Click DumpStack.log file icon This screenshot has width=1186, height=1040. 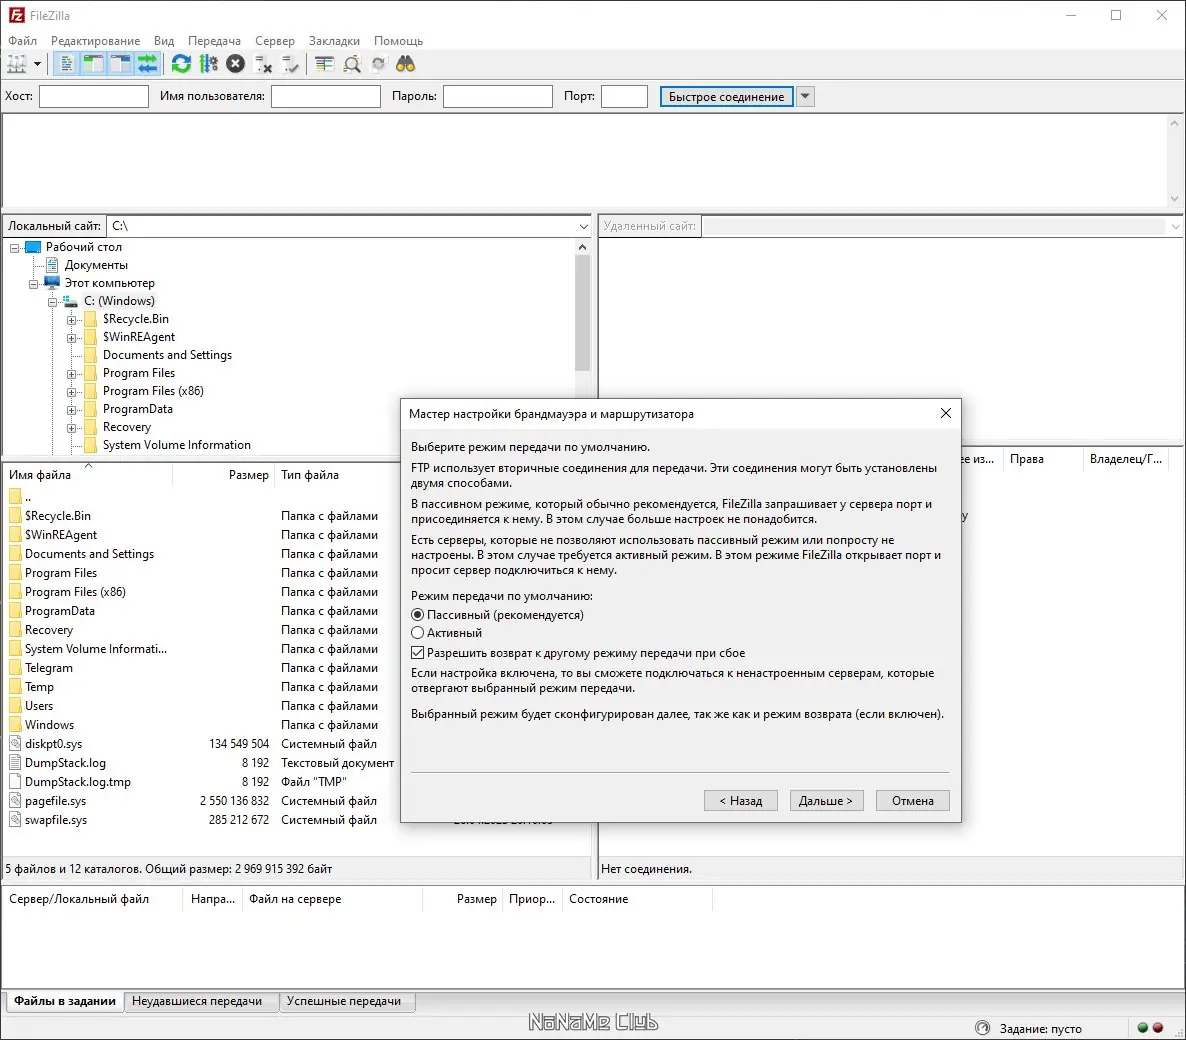(15, 762)
